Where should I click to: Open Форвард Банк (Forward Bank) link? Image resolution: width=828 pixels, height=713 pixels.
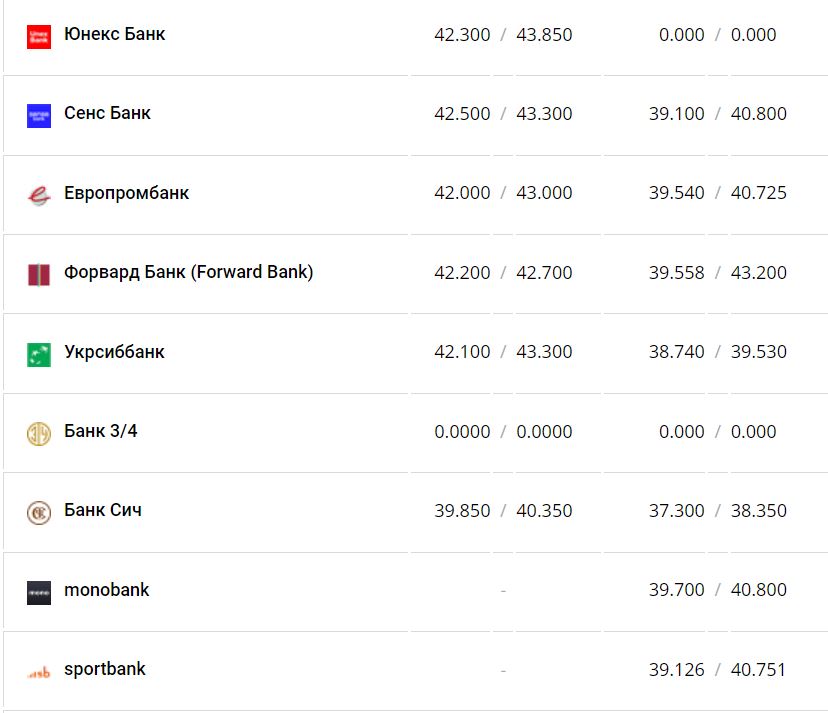[x=188, y=272]
